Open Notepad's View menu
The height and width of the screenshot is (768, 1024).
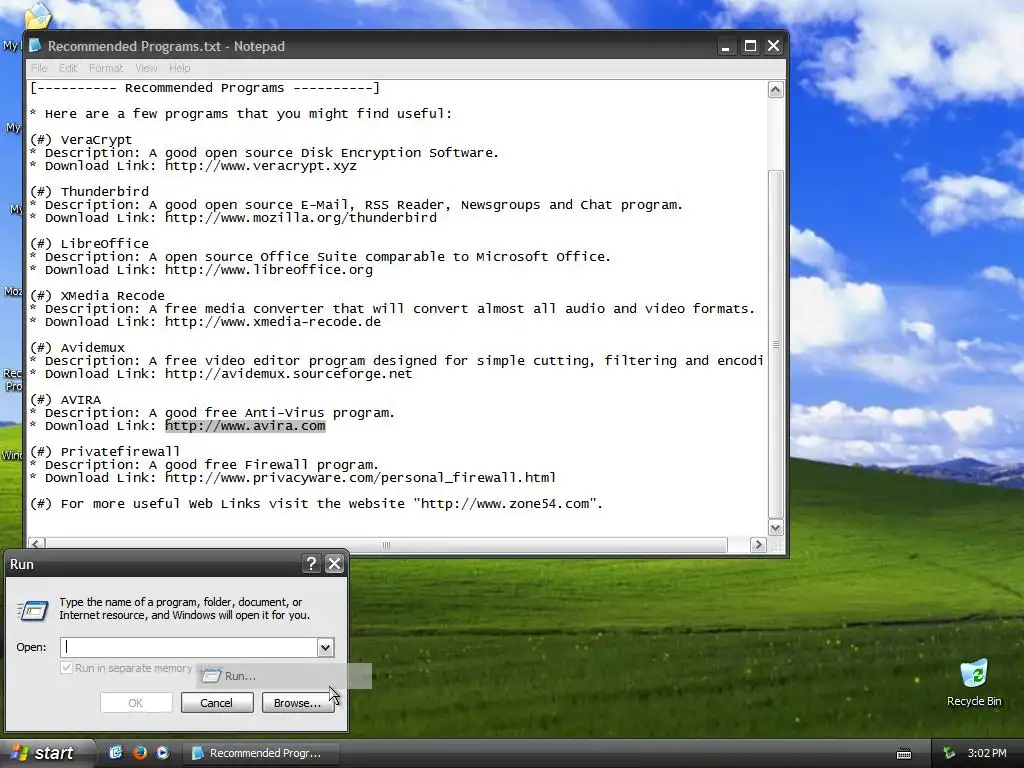146,68
